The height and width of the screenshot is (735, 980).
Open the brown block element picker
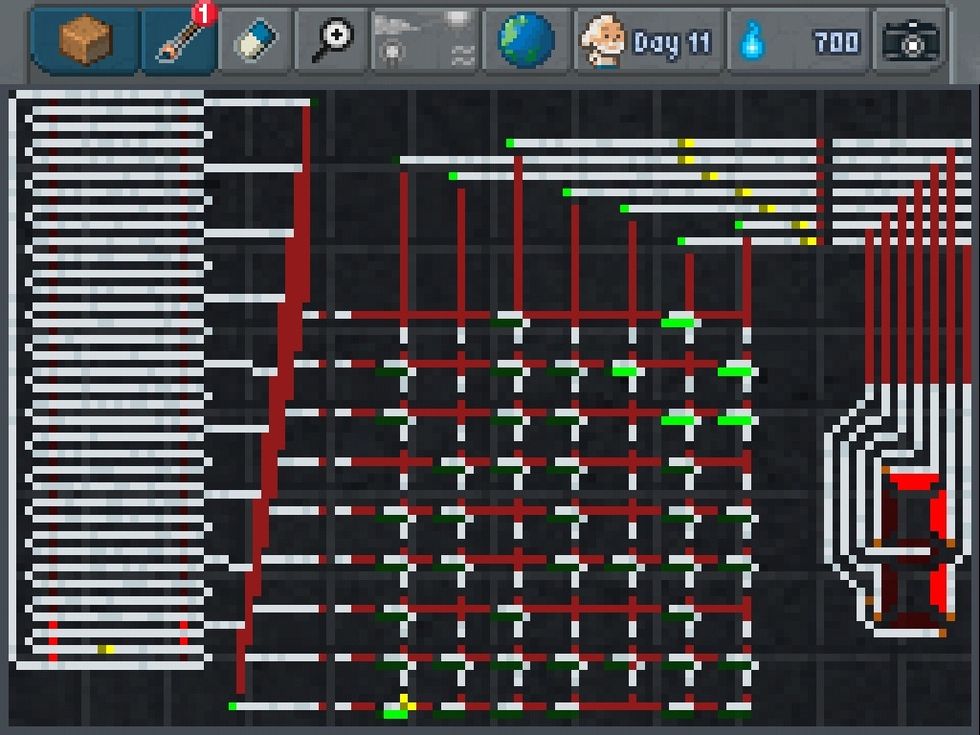pyautogui.click(x=85, y=41)
